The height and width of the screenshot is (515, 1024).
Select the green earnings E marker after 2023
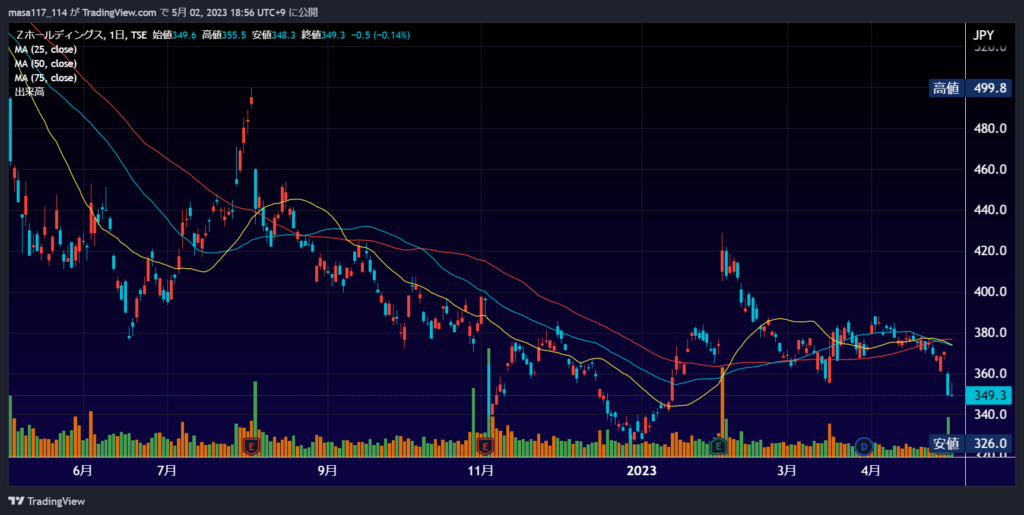[718, 447]
